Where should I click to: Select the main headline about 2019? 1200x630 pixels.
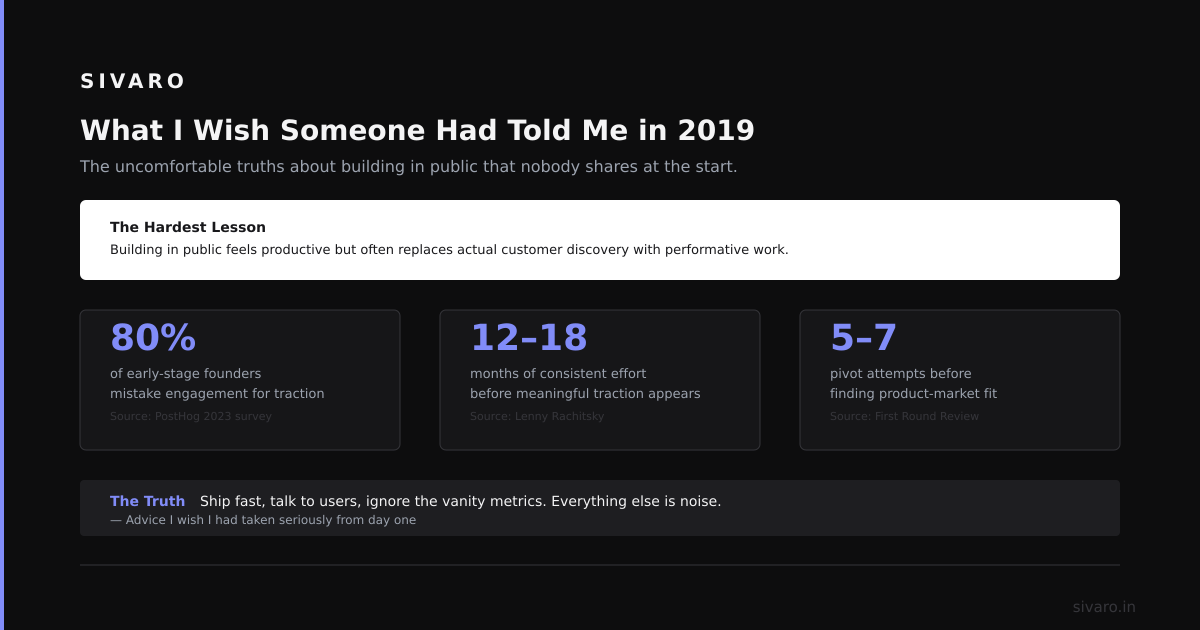coord(417,131)
